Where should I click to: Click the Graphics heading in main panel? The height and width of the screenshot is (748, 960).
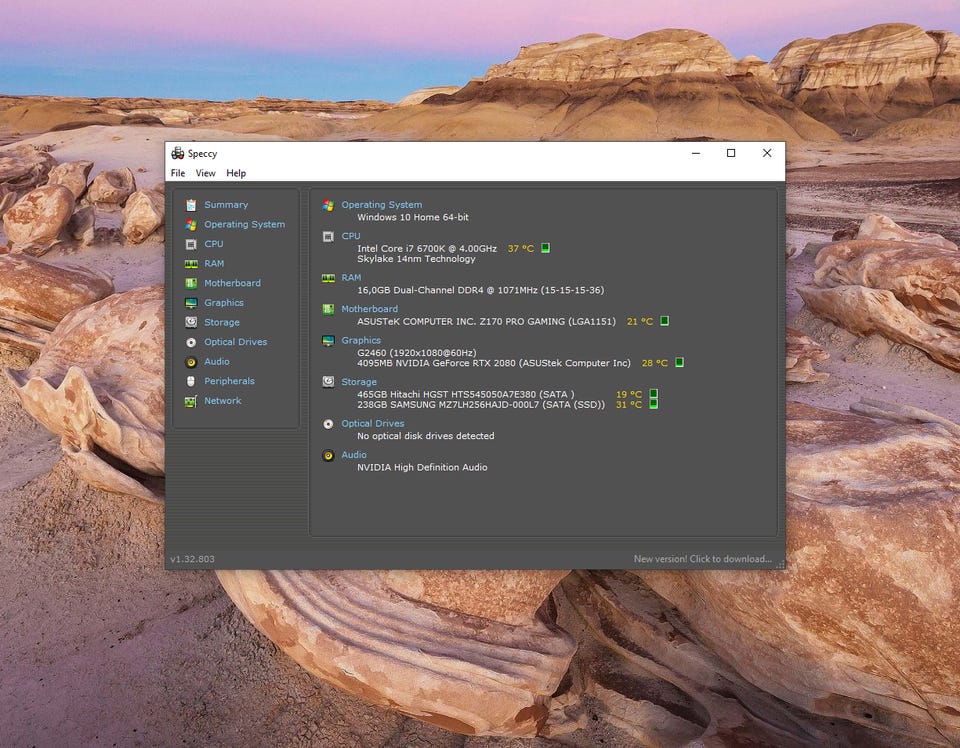pos(361,340)
